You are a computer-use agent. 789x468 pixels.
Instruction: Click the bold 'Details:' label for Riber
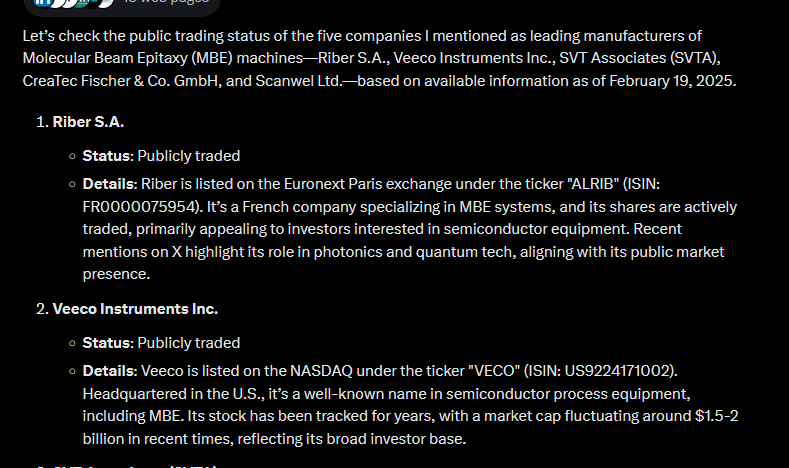[x=110, y=184]
